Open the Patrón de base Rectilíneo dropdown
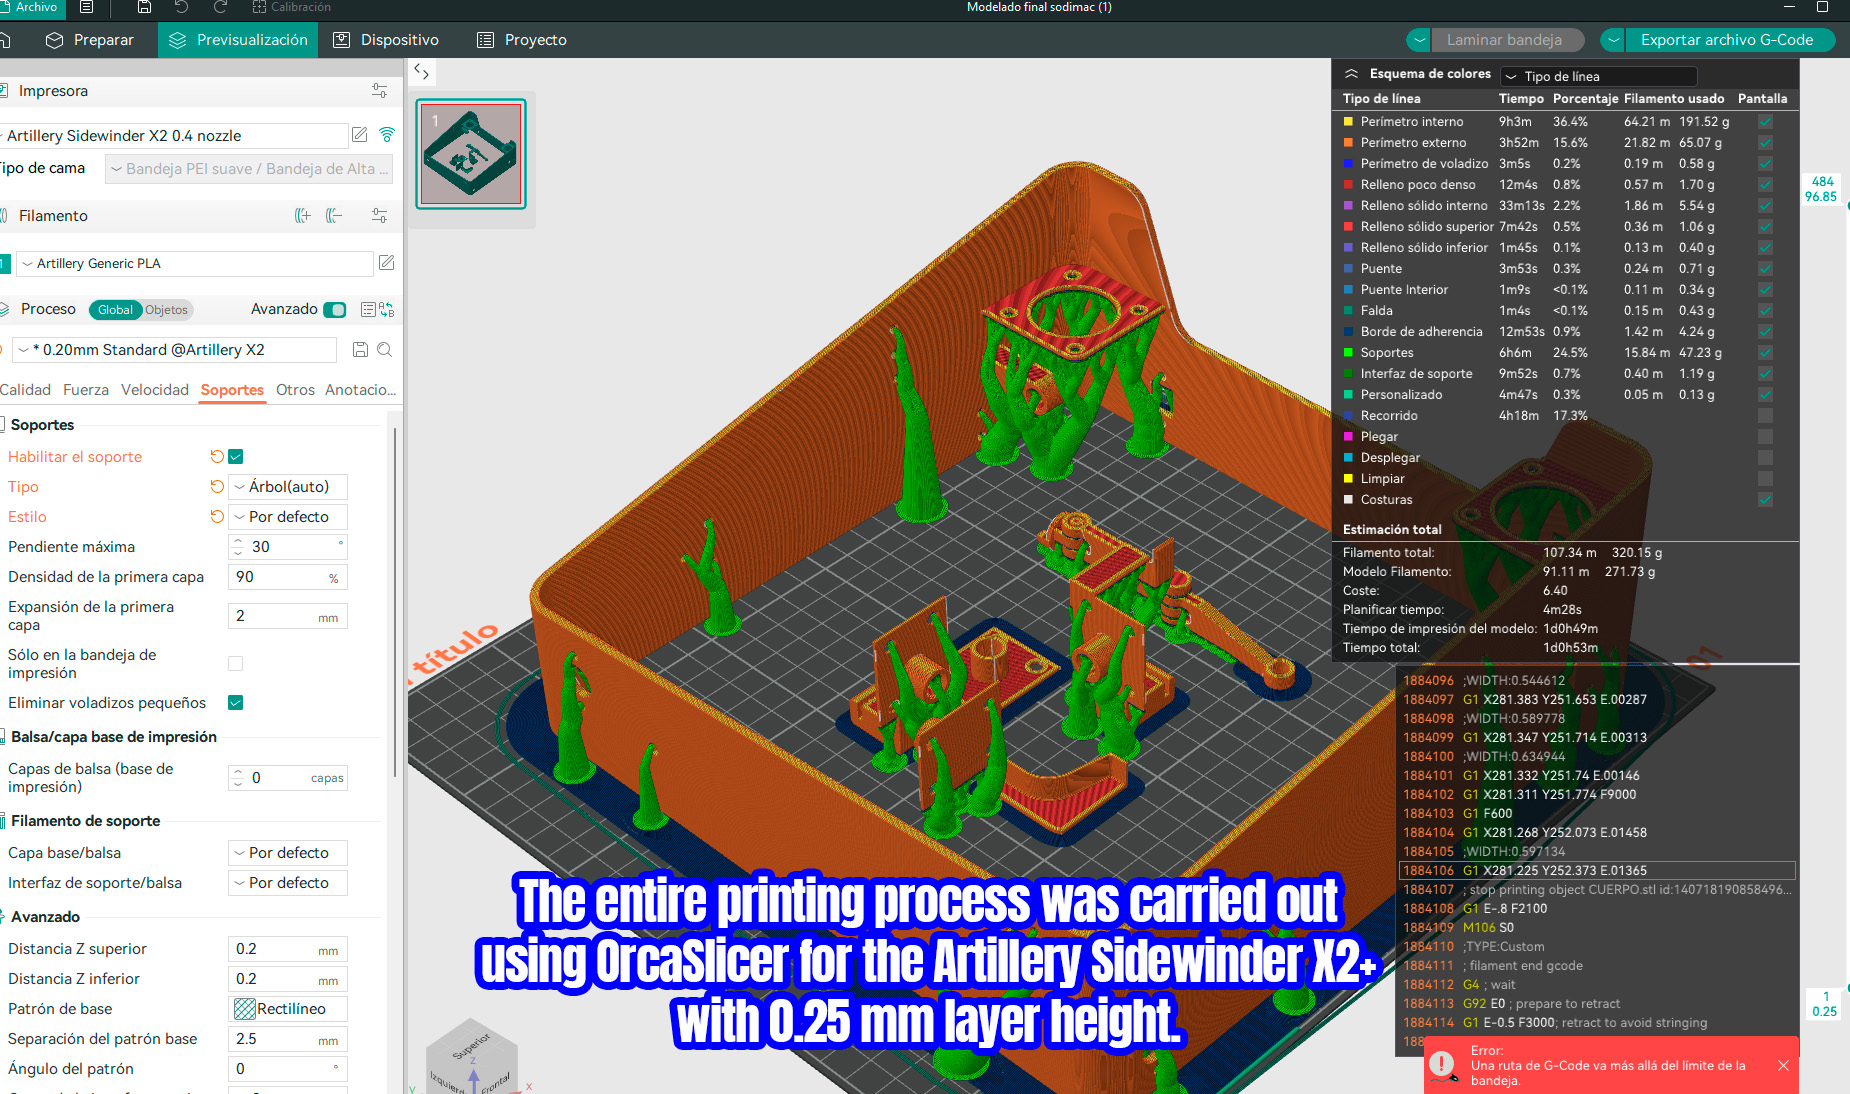Image resolution: width=1850 pixels, height=1094 pixels. click(x=288, y=1009)
